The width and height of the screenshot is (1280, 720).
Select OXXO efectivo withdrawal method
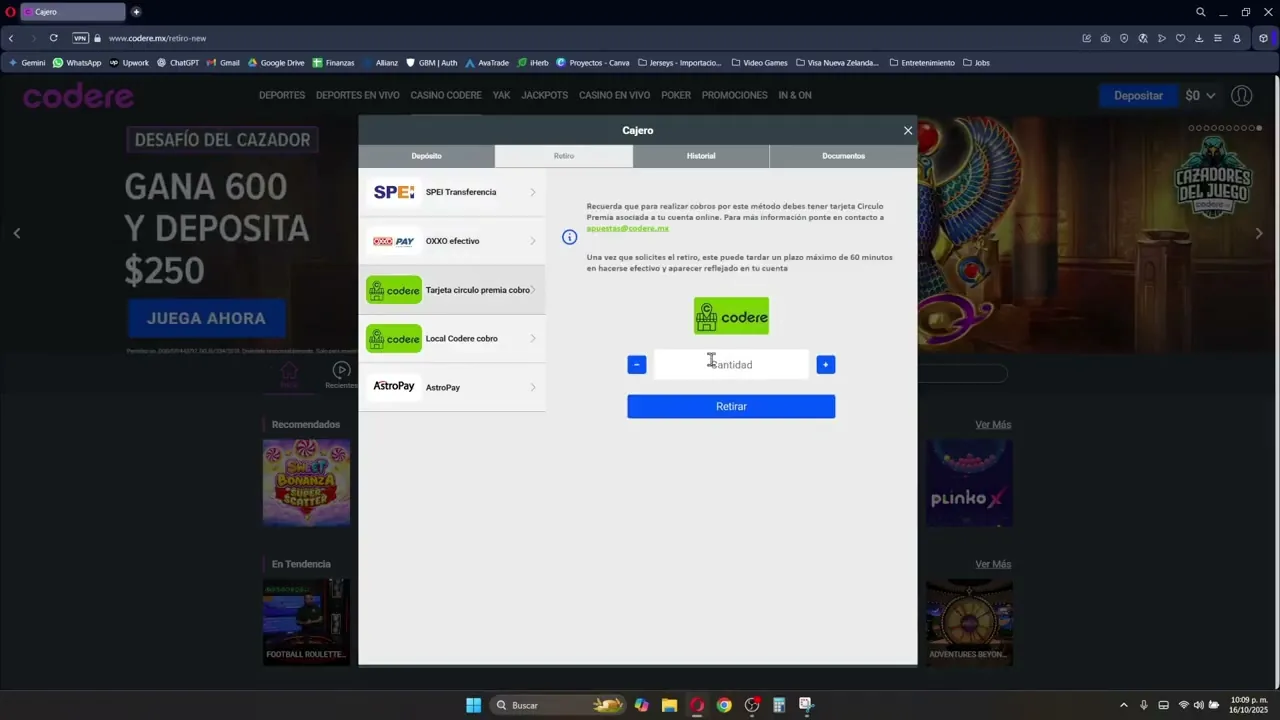(452, 241)
